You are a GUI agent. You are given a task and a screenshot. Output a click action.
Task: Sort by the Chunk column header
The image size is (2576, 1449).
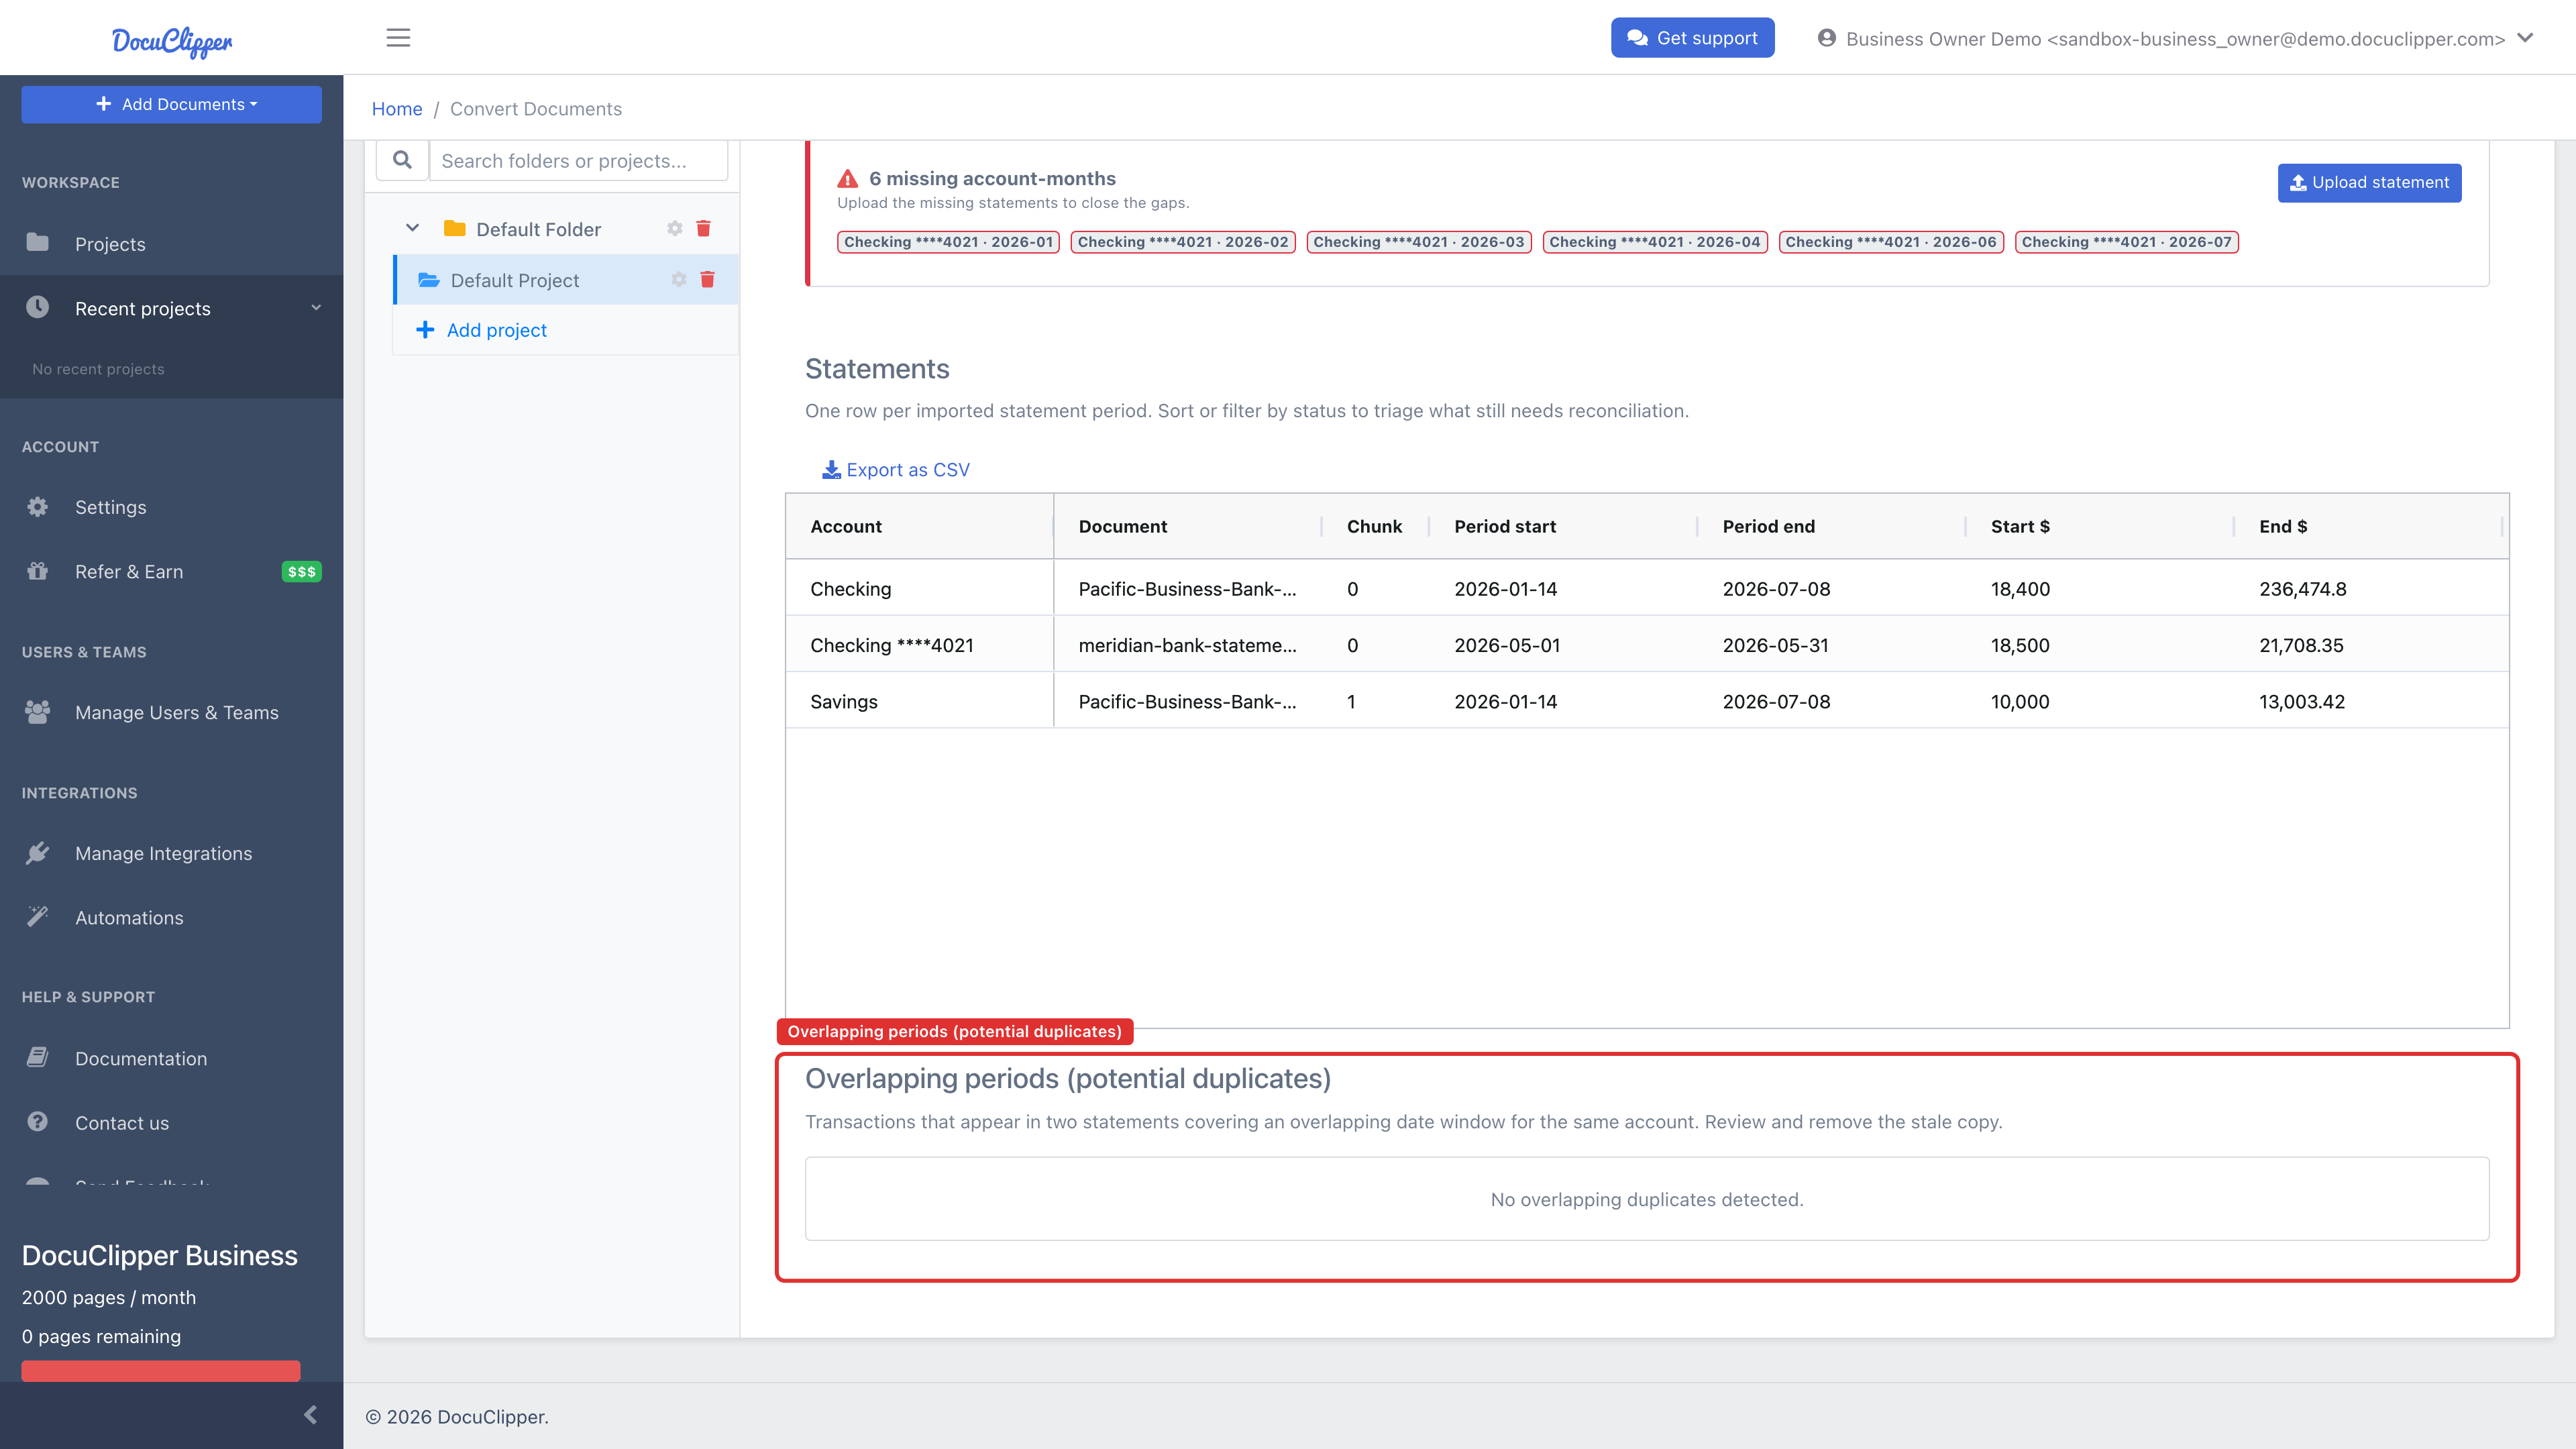1375,527
